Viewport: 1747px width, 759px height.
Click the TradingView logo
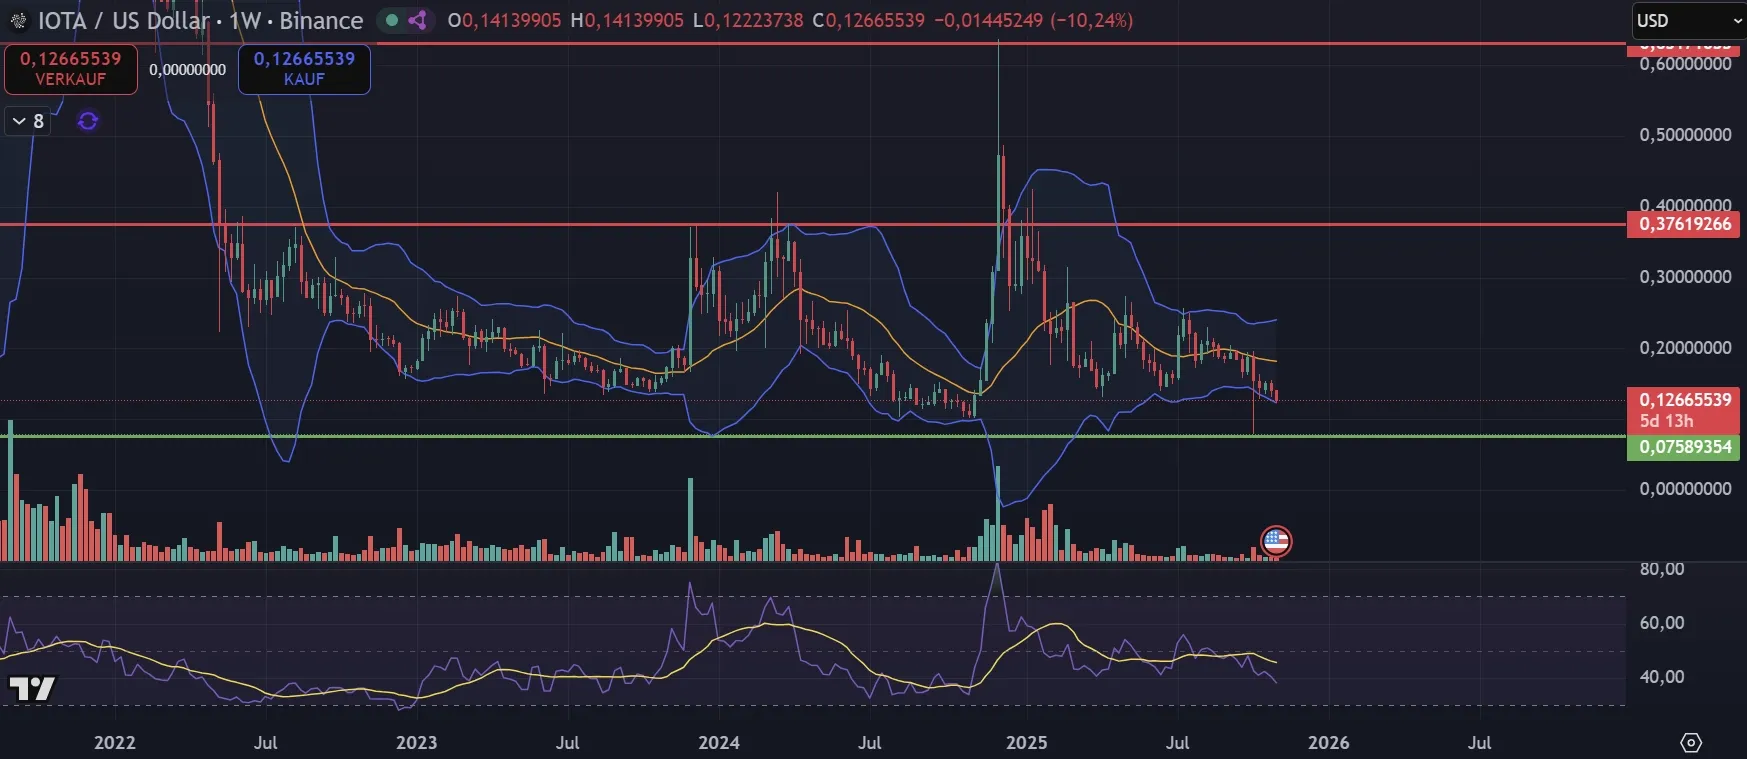pos(32,688)
